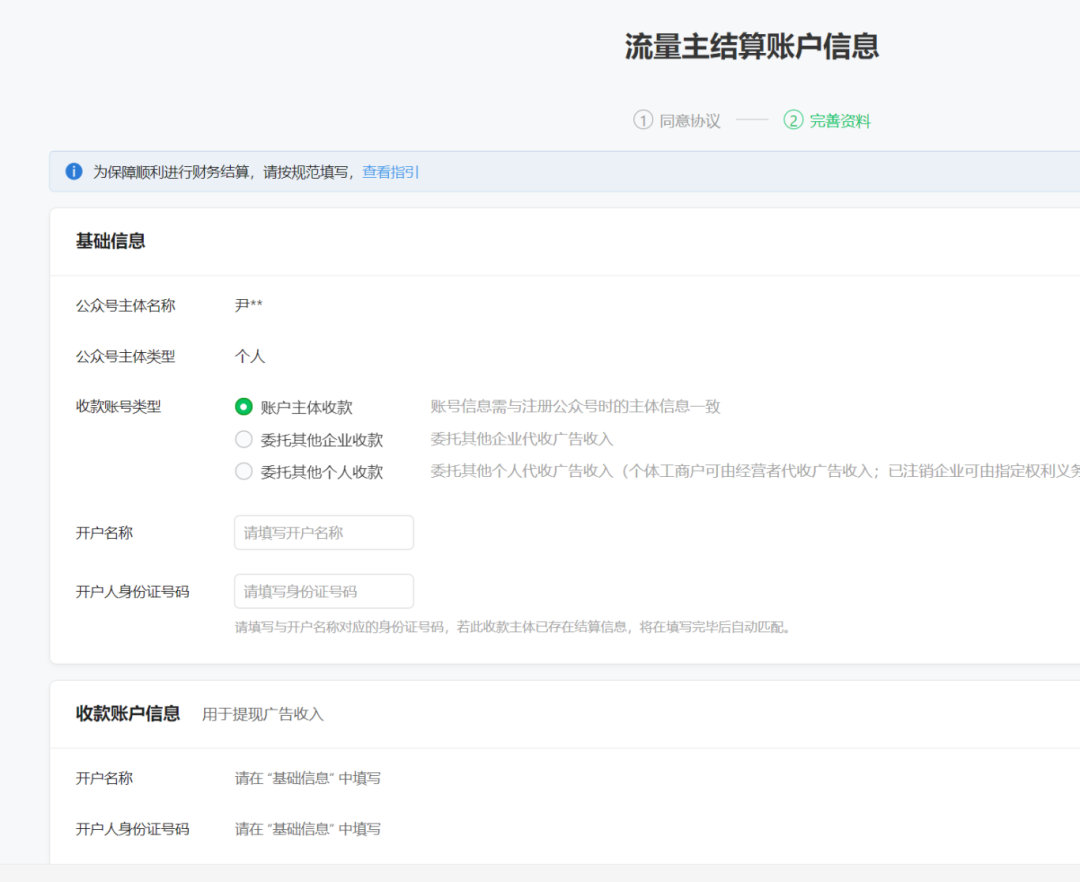Screen dimensions: 1080x882
Task: Open the 查看指引 guidance link
Action: 390,172
